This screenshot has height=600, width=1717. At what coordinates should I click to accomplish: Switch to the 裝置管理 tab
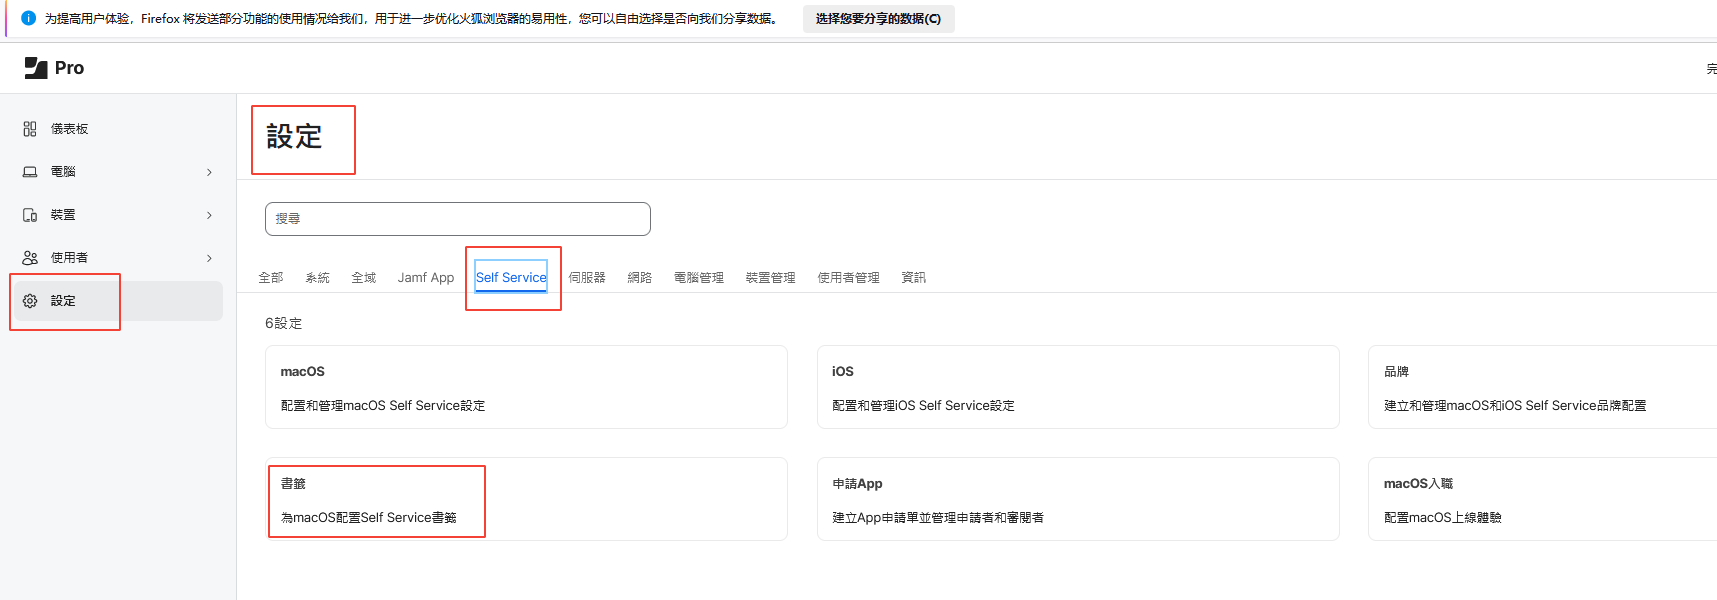pos(771,278)
